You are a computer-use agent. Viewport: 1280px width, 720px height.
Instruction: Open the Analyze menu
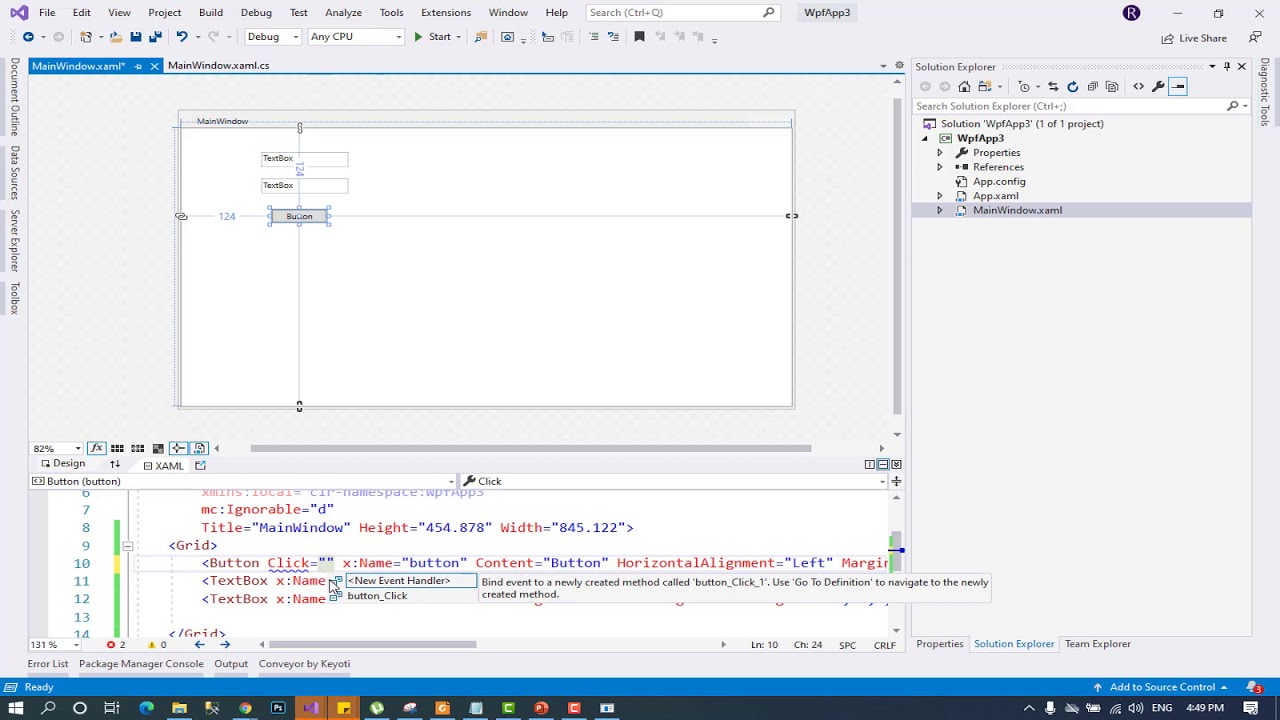(x=343, y=12)
